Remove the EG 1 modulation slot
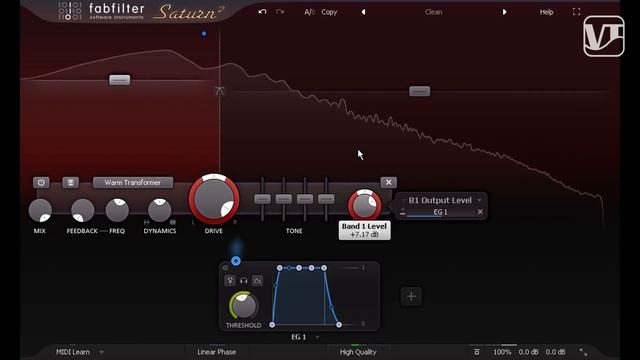Viewport: 640px width, 360px height. [480, 212]
